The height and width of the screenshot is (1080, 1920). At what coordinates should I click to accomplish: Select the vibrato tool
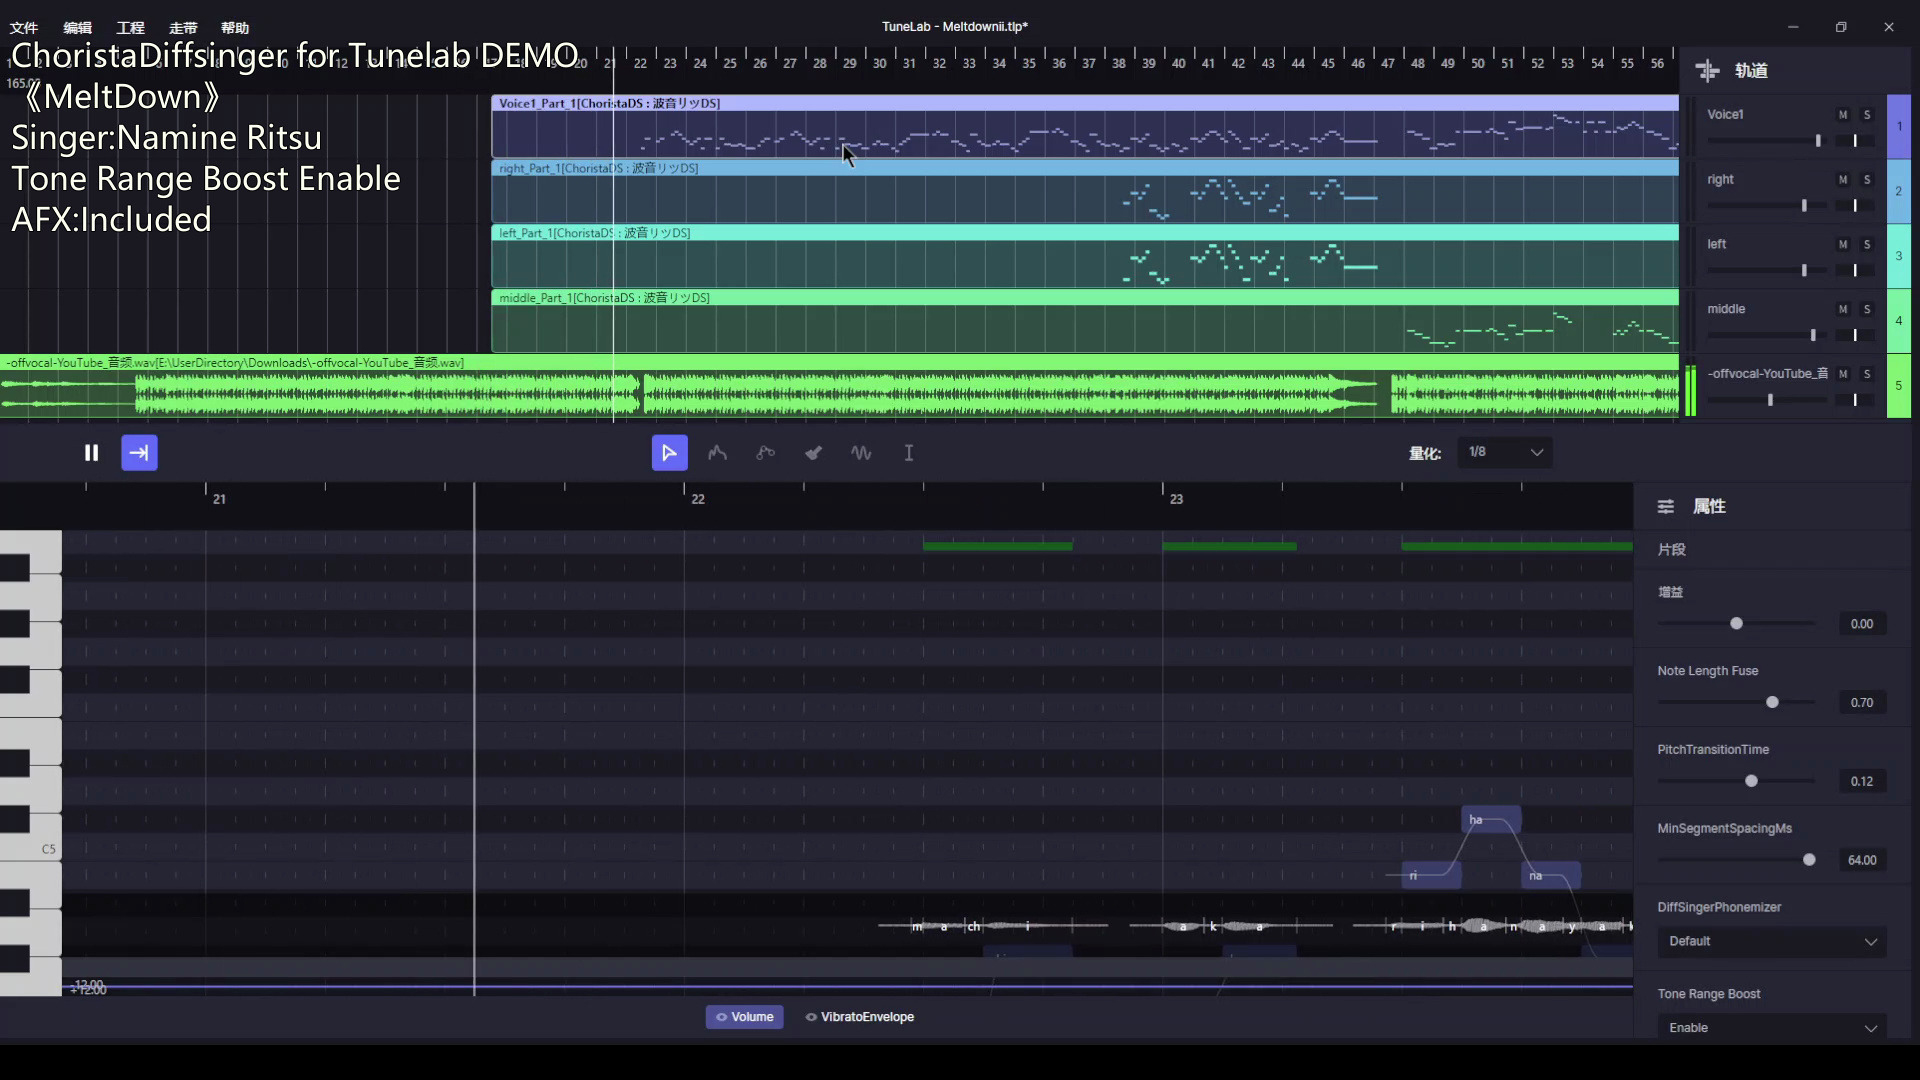point(861,453)
